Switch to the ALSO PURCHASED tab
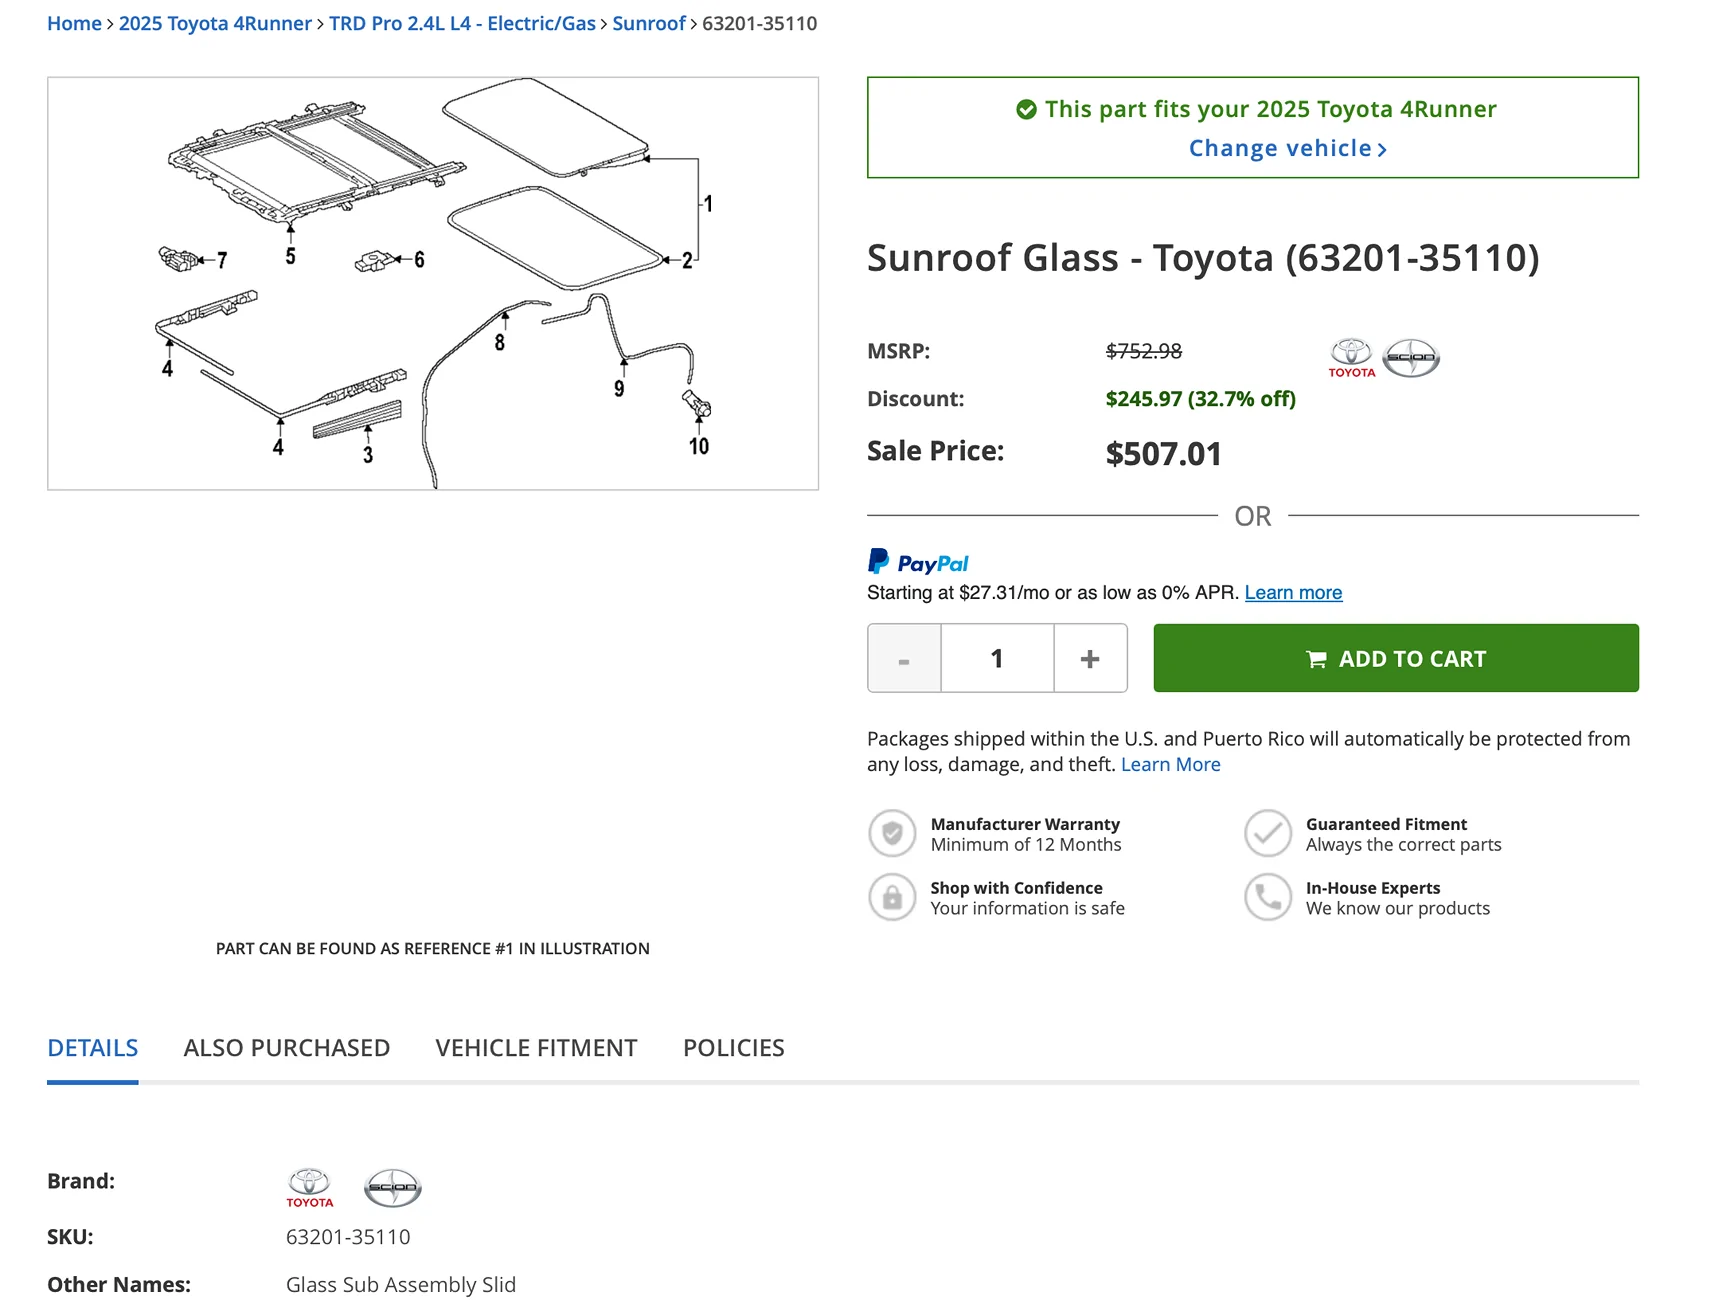1715x1300 pixels. pos(286,1048)
